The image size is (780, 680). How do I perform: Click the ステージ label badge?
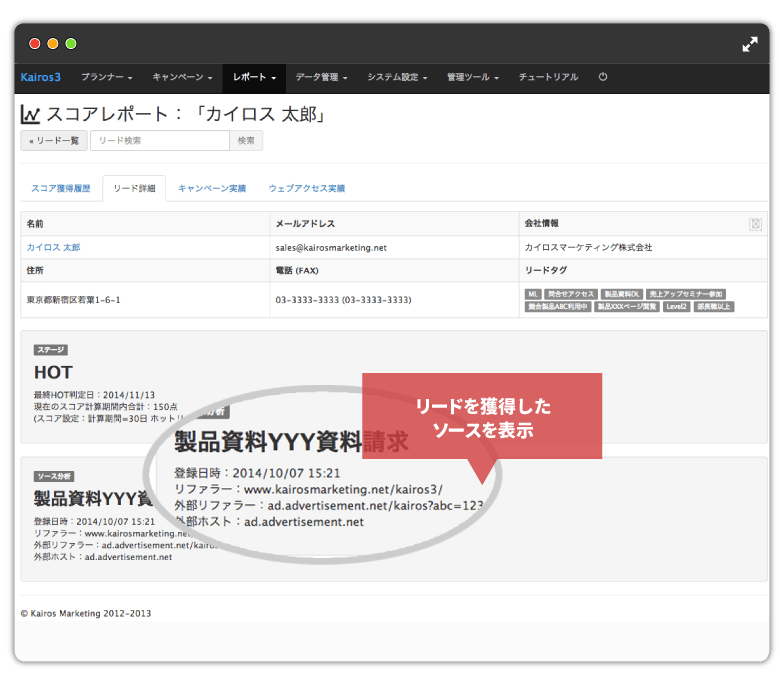(51, 350)
